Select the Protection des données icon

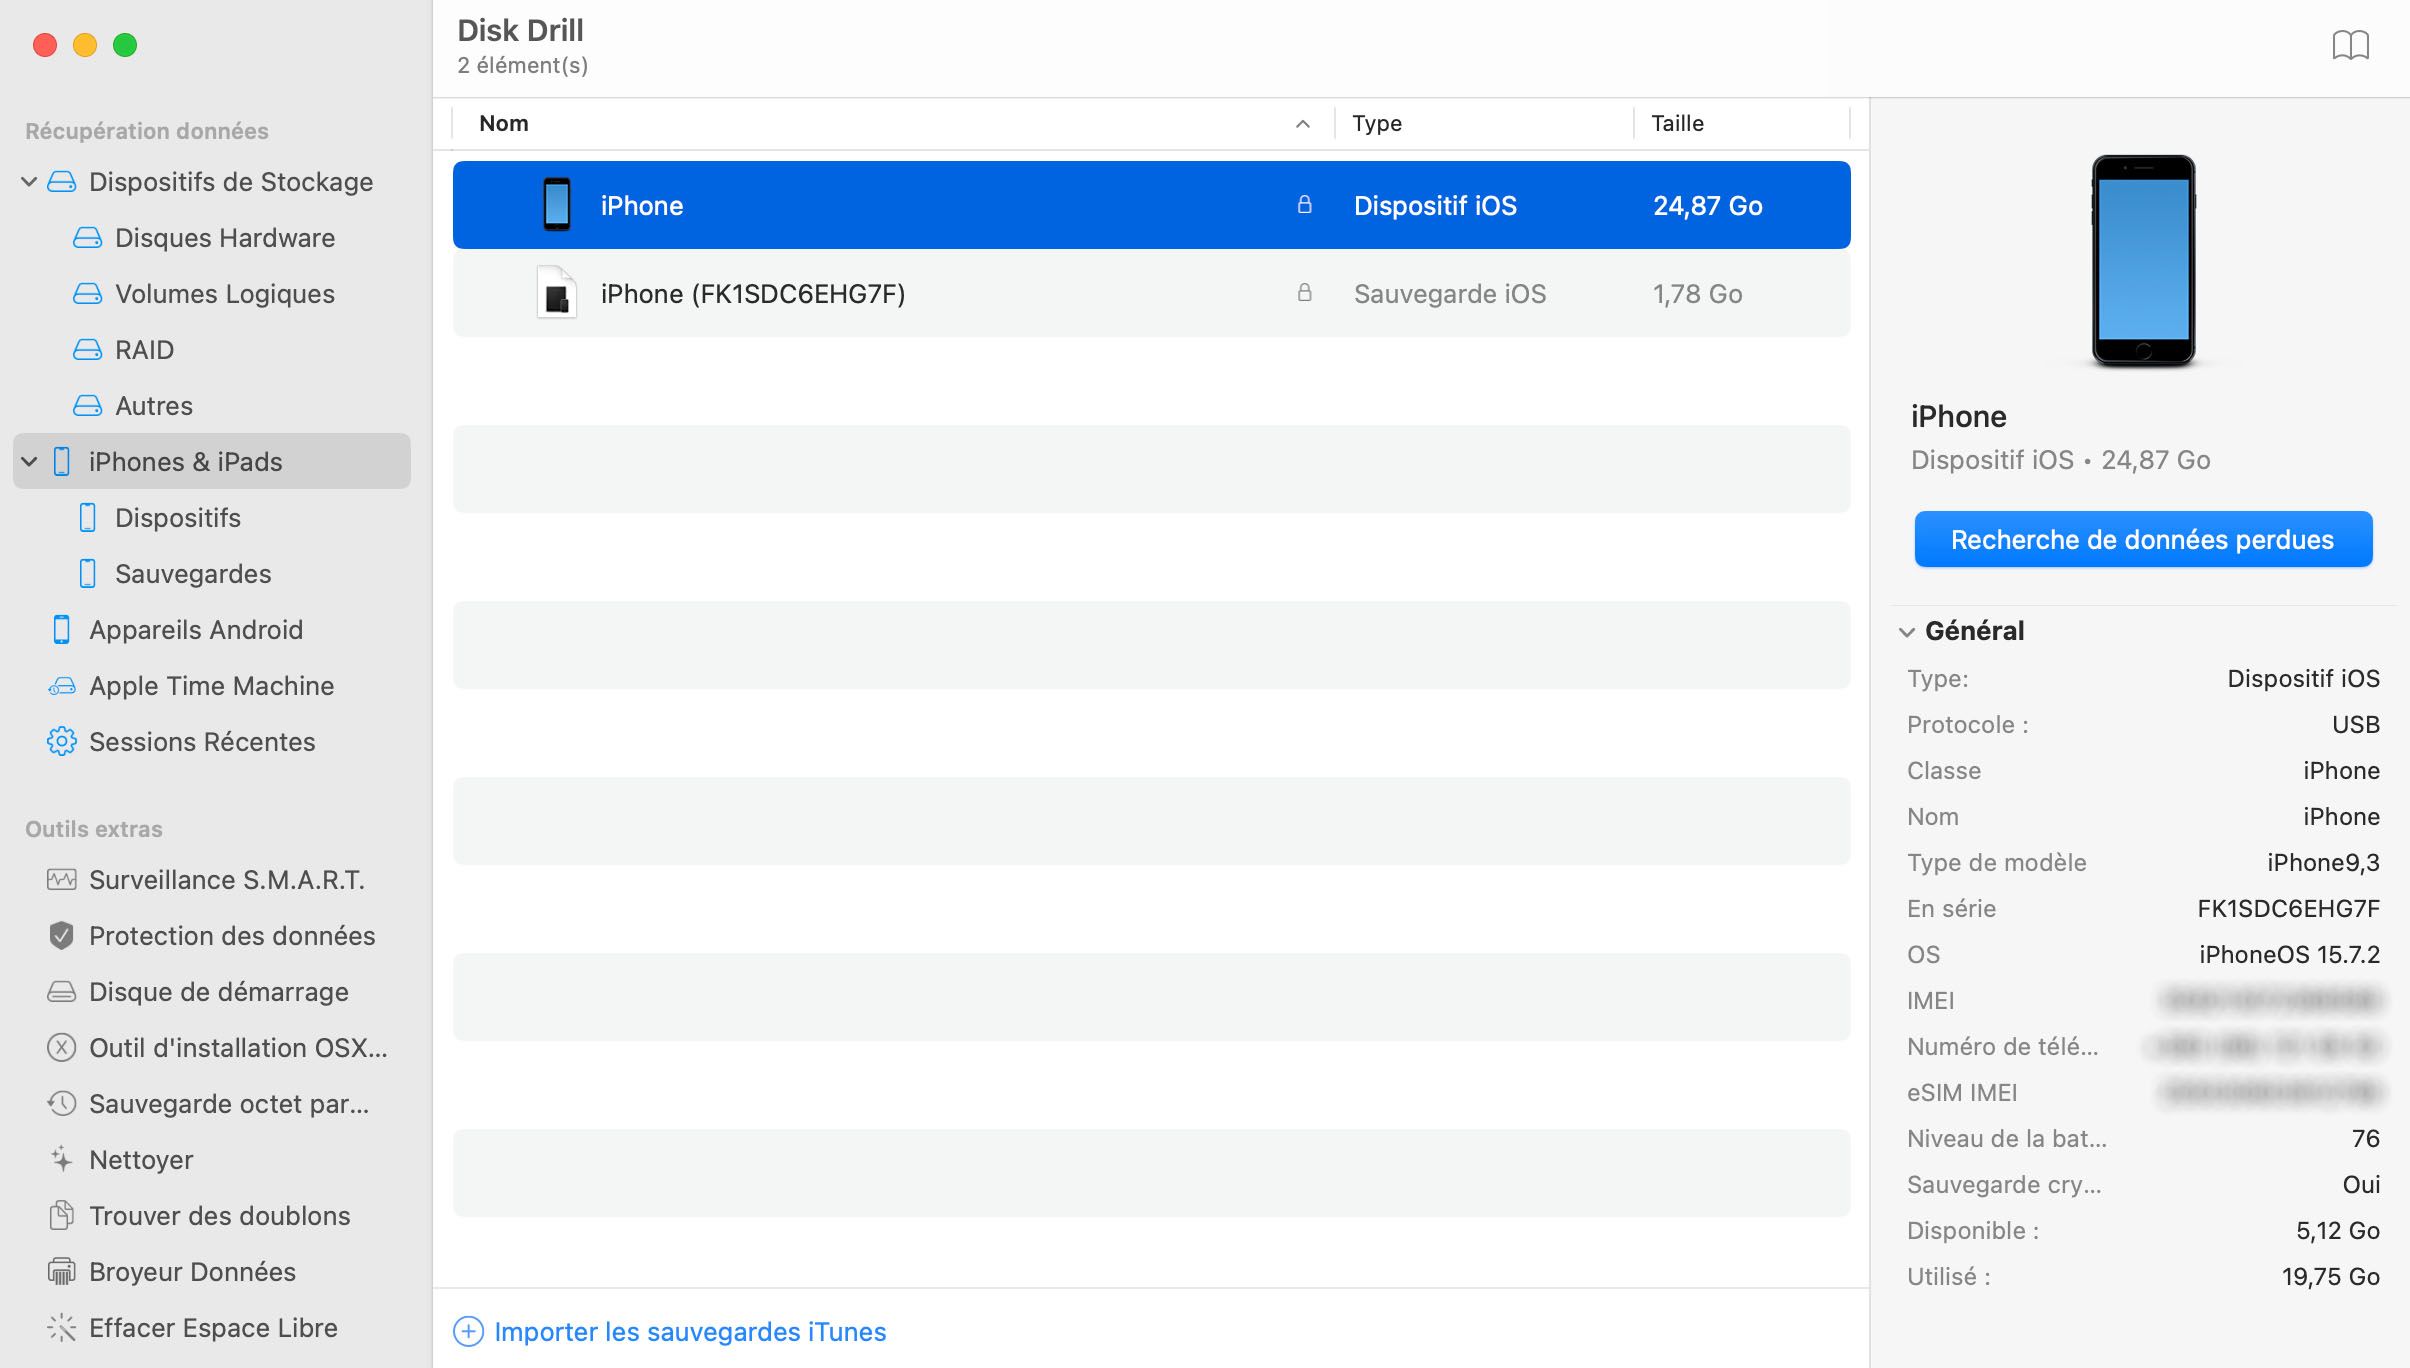click(x=60, y=936)
